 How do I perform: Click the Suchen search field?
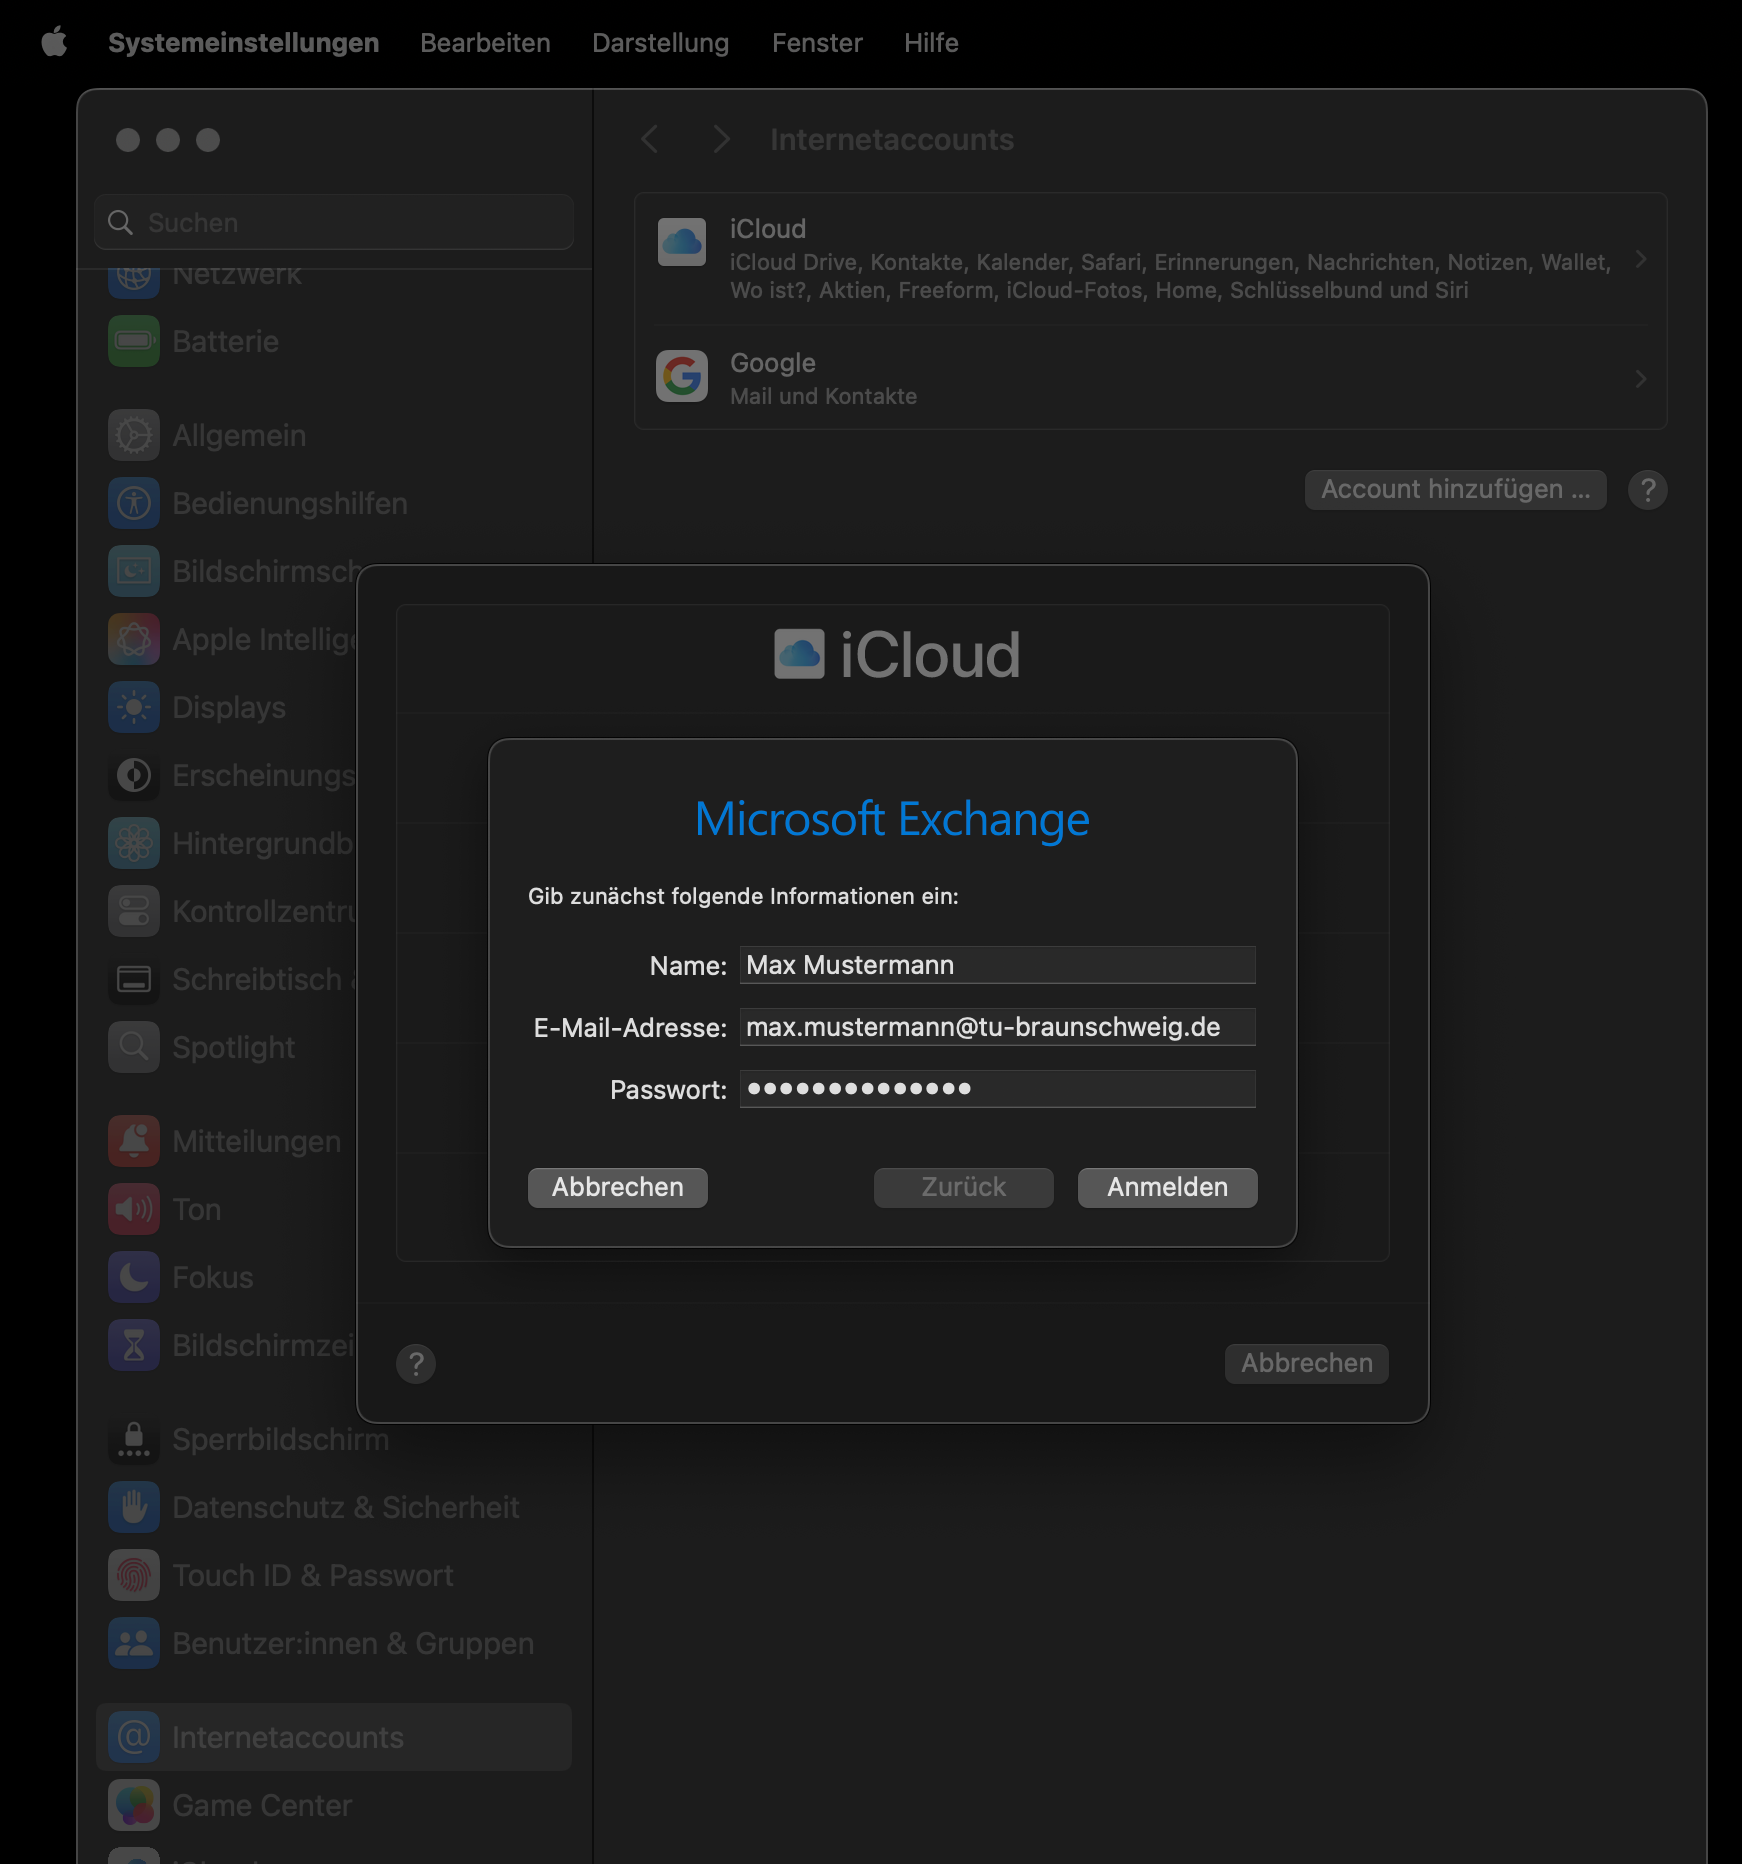coord(334,222)
